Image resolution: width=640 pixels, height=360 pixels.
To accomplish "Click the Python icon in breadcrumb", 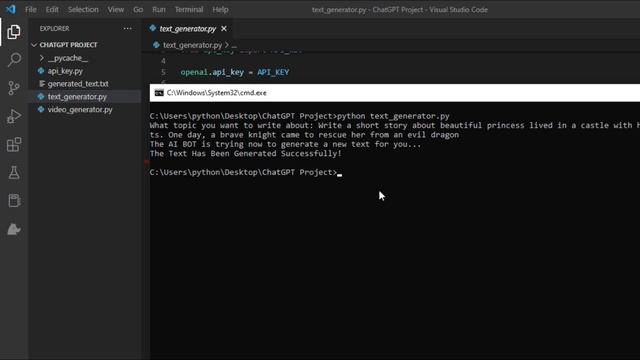I will [x=156, y=45].
